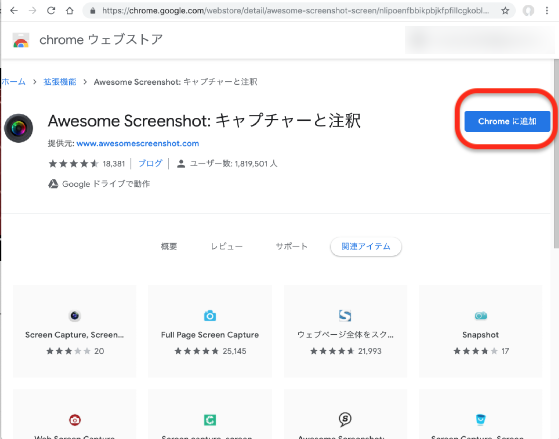Click the 18,381 ratings count
Screen dimensions: 559x439
click(x=114, y=164)
